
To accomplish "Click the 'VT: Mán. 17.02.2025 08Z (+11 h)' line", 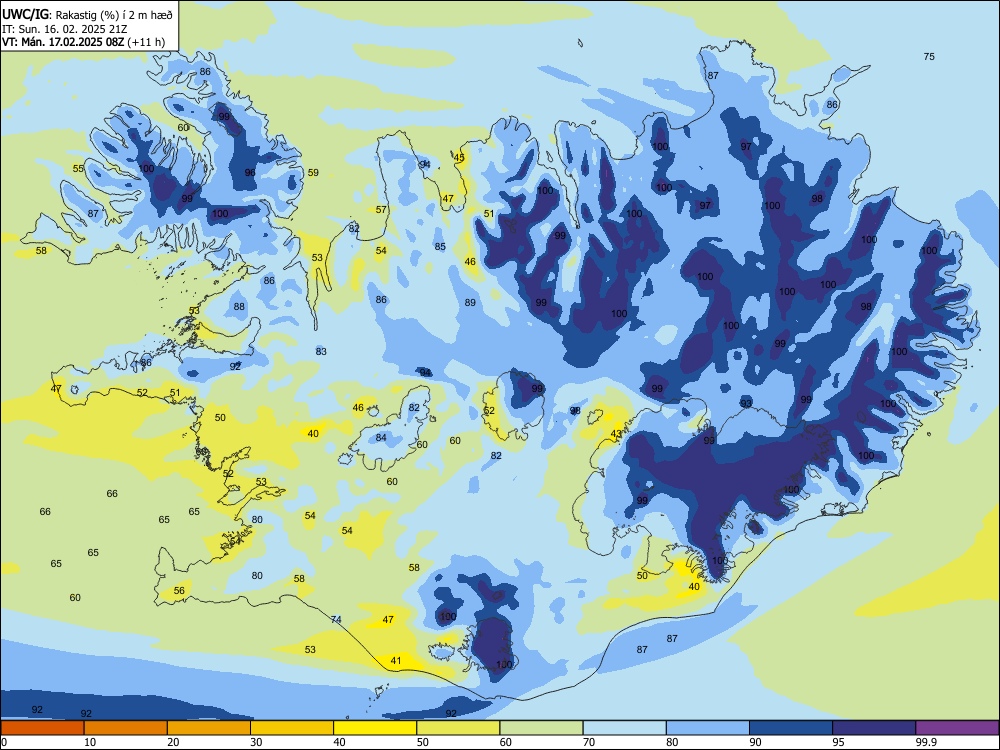I will tap(83, 42).
